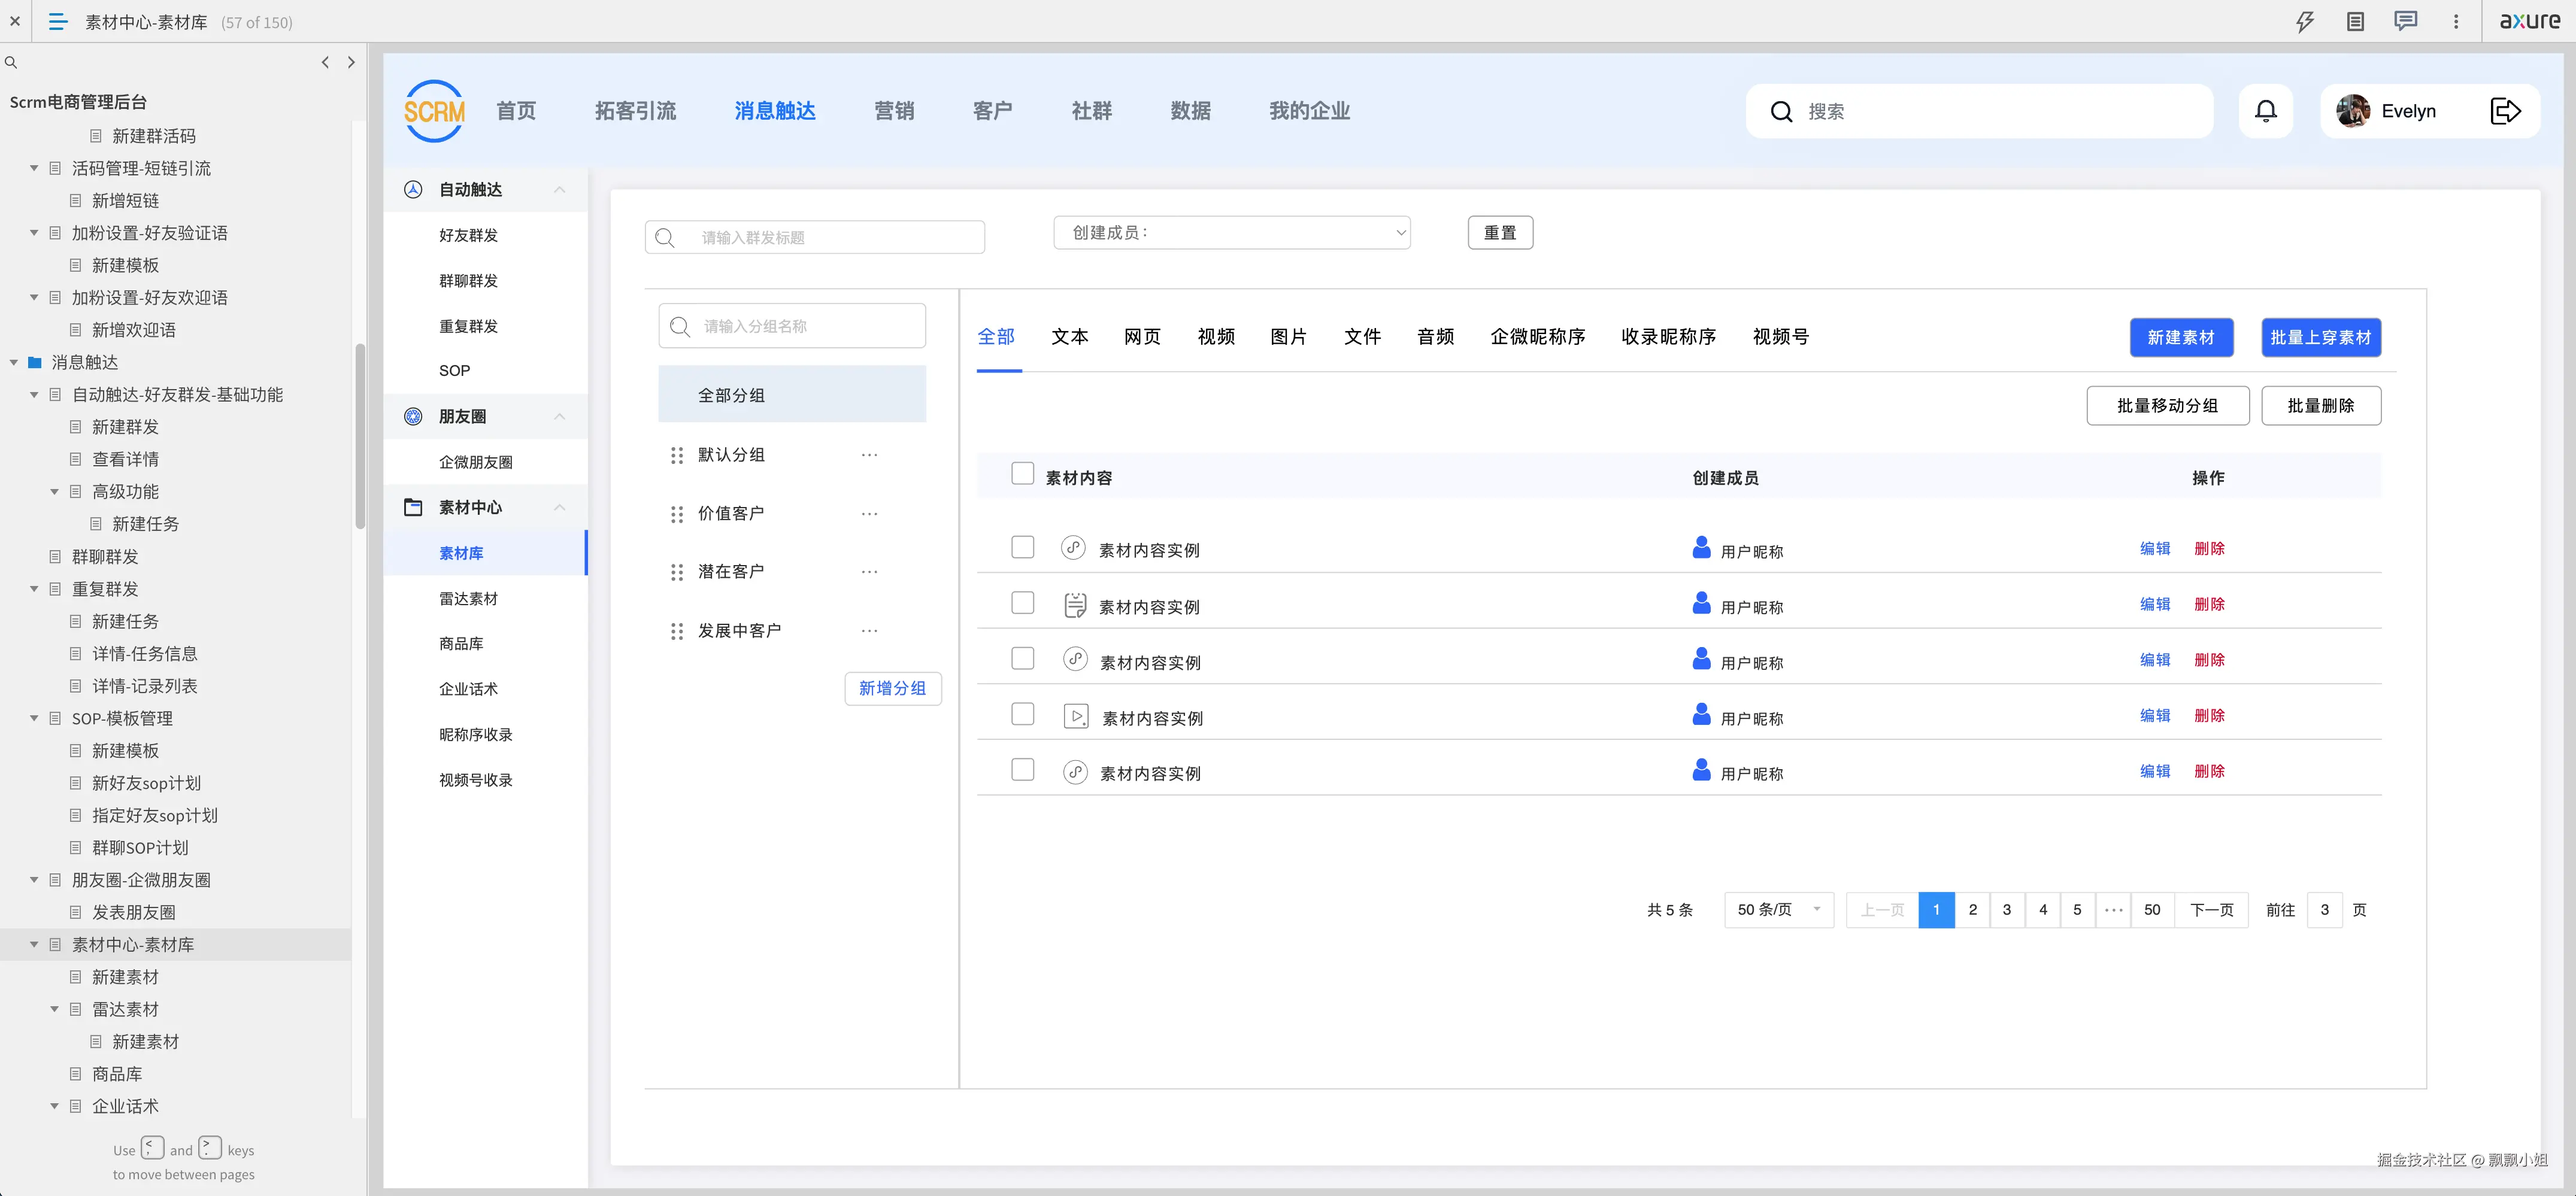This screenshot has height=1196, width=2576.
Task: Click the lightning bolt icon in the top toolbar
Action: (2305, 21)
